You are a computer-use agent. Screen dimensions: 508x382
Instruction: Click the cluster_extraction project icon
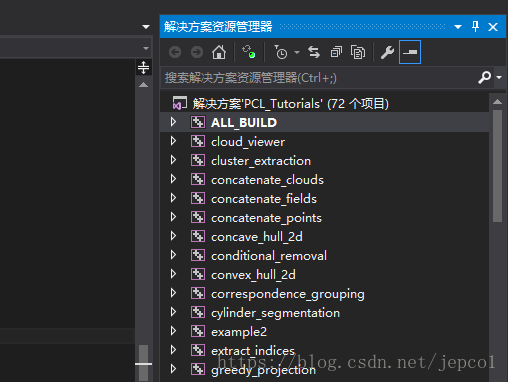tap(198, 160)
